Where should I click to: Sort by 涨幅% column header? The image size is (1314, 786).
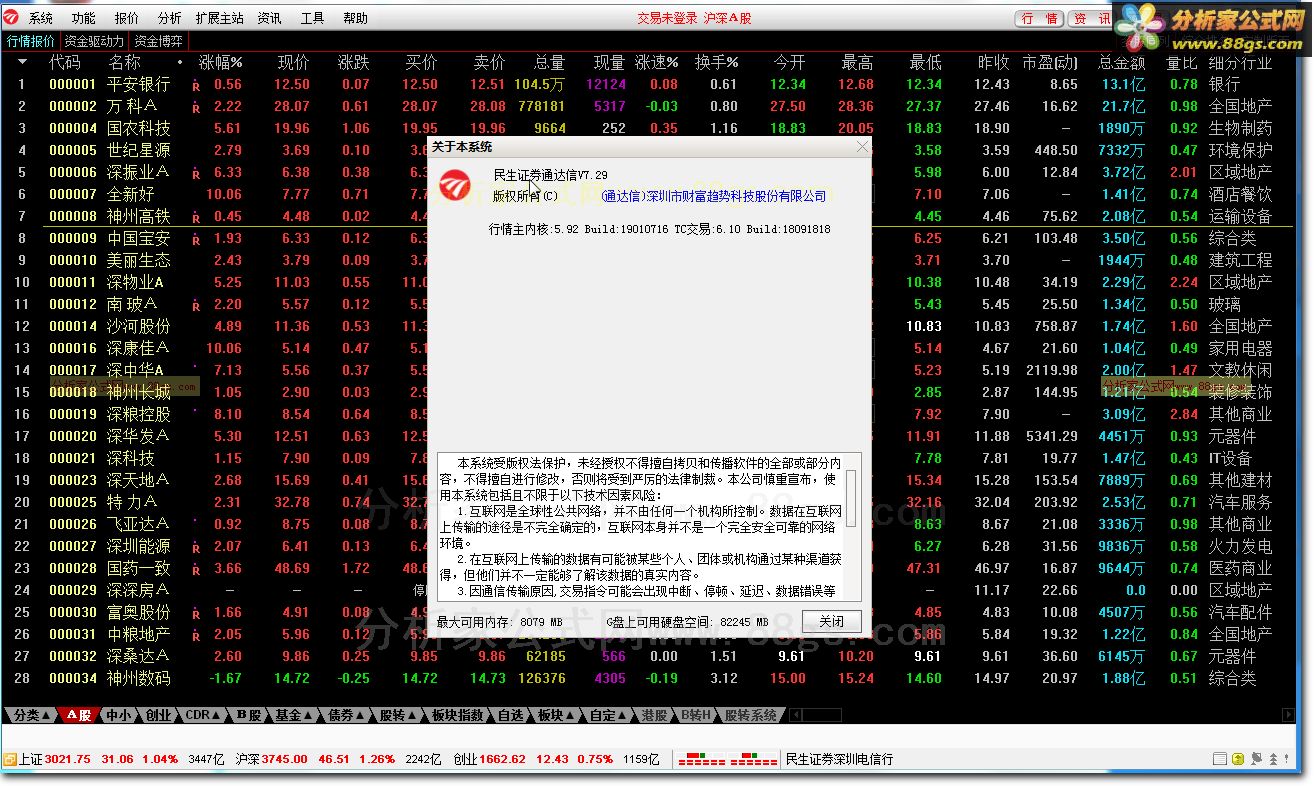click(x=220, y=62)
